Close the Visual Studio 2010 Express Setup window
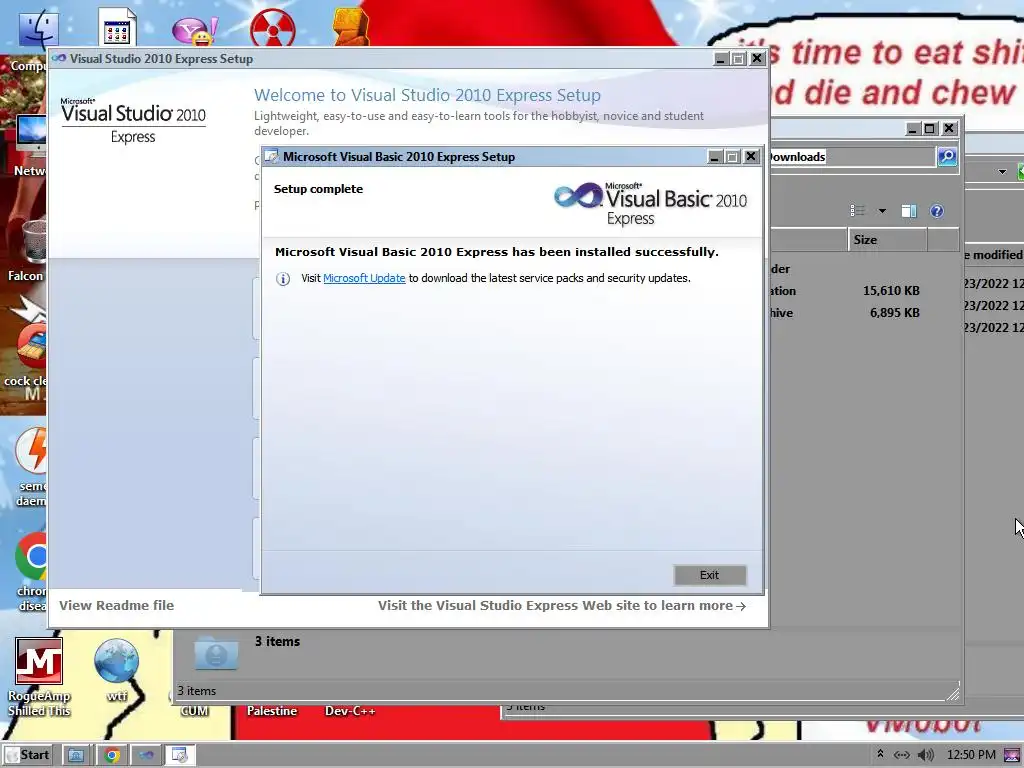 (757, 59)
